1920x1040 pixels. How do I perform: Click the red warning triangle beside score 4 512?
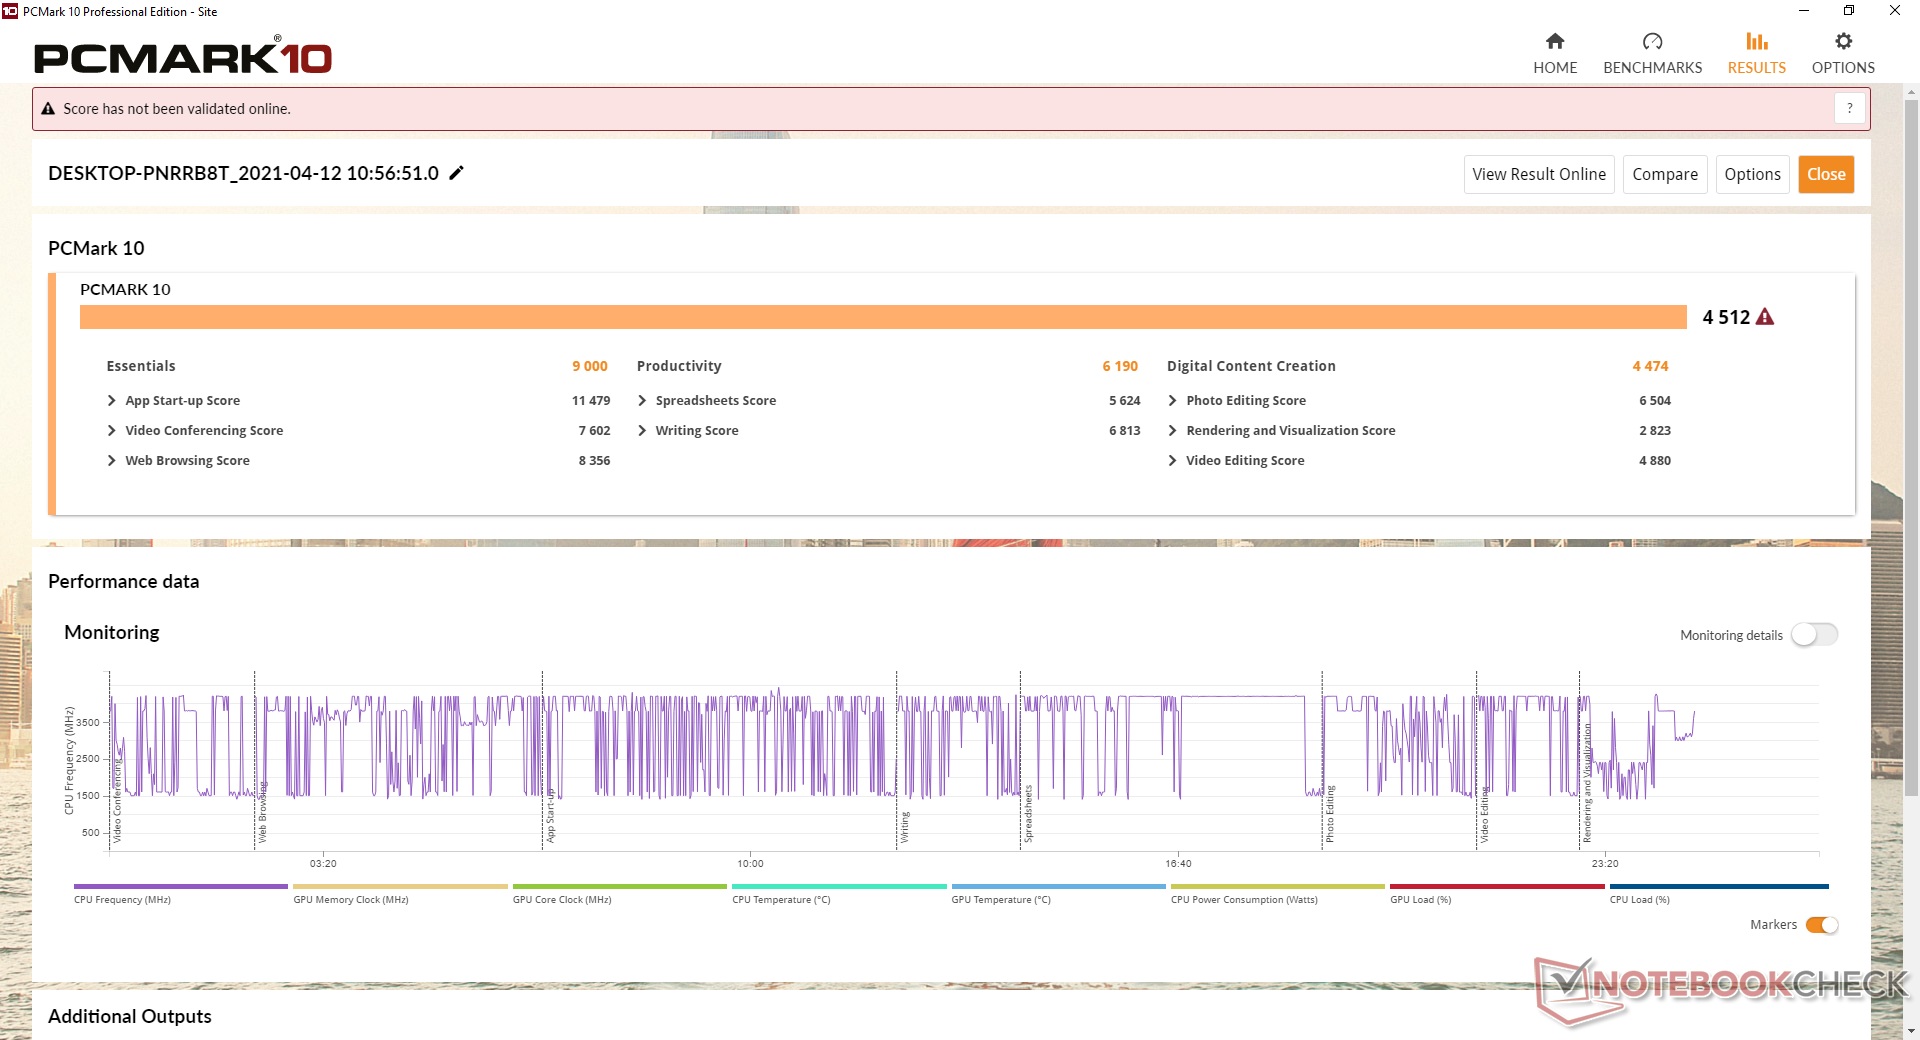tap(1765, 317)
